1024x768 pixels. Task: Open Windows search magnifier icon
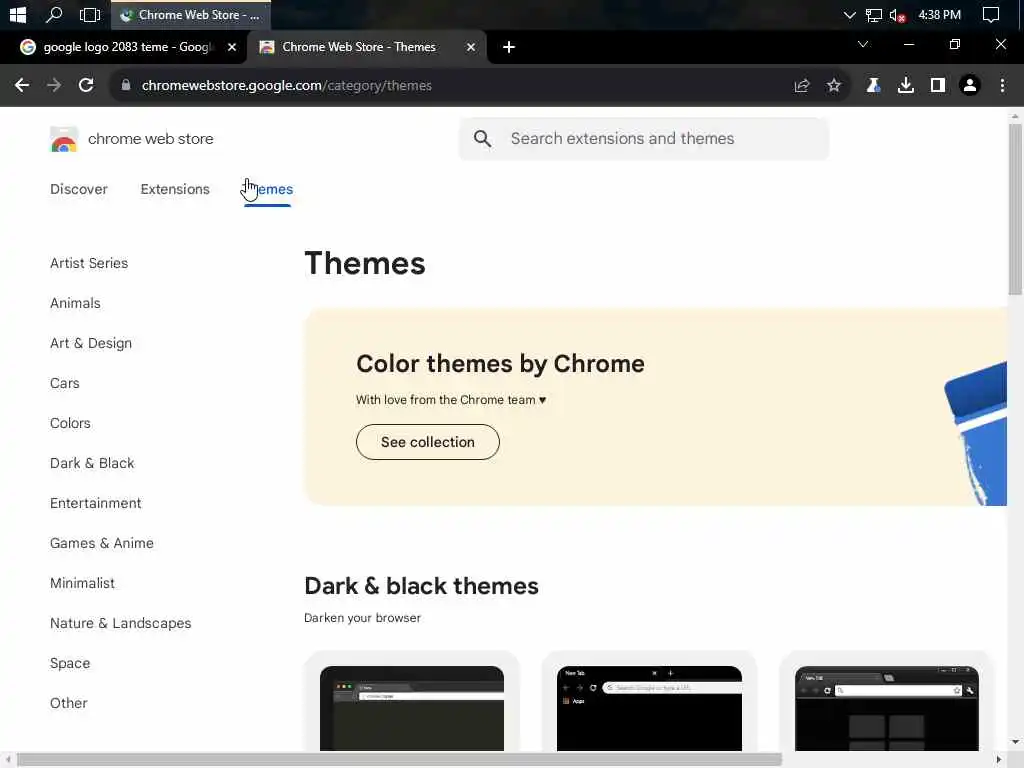coord(54,14)
